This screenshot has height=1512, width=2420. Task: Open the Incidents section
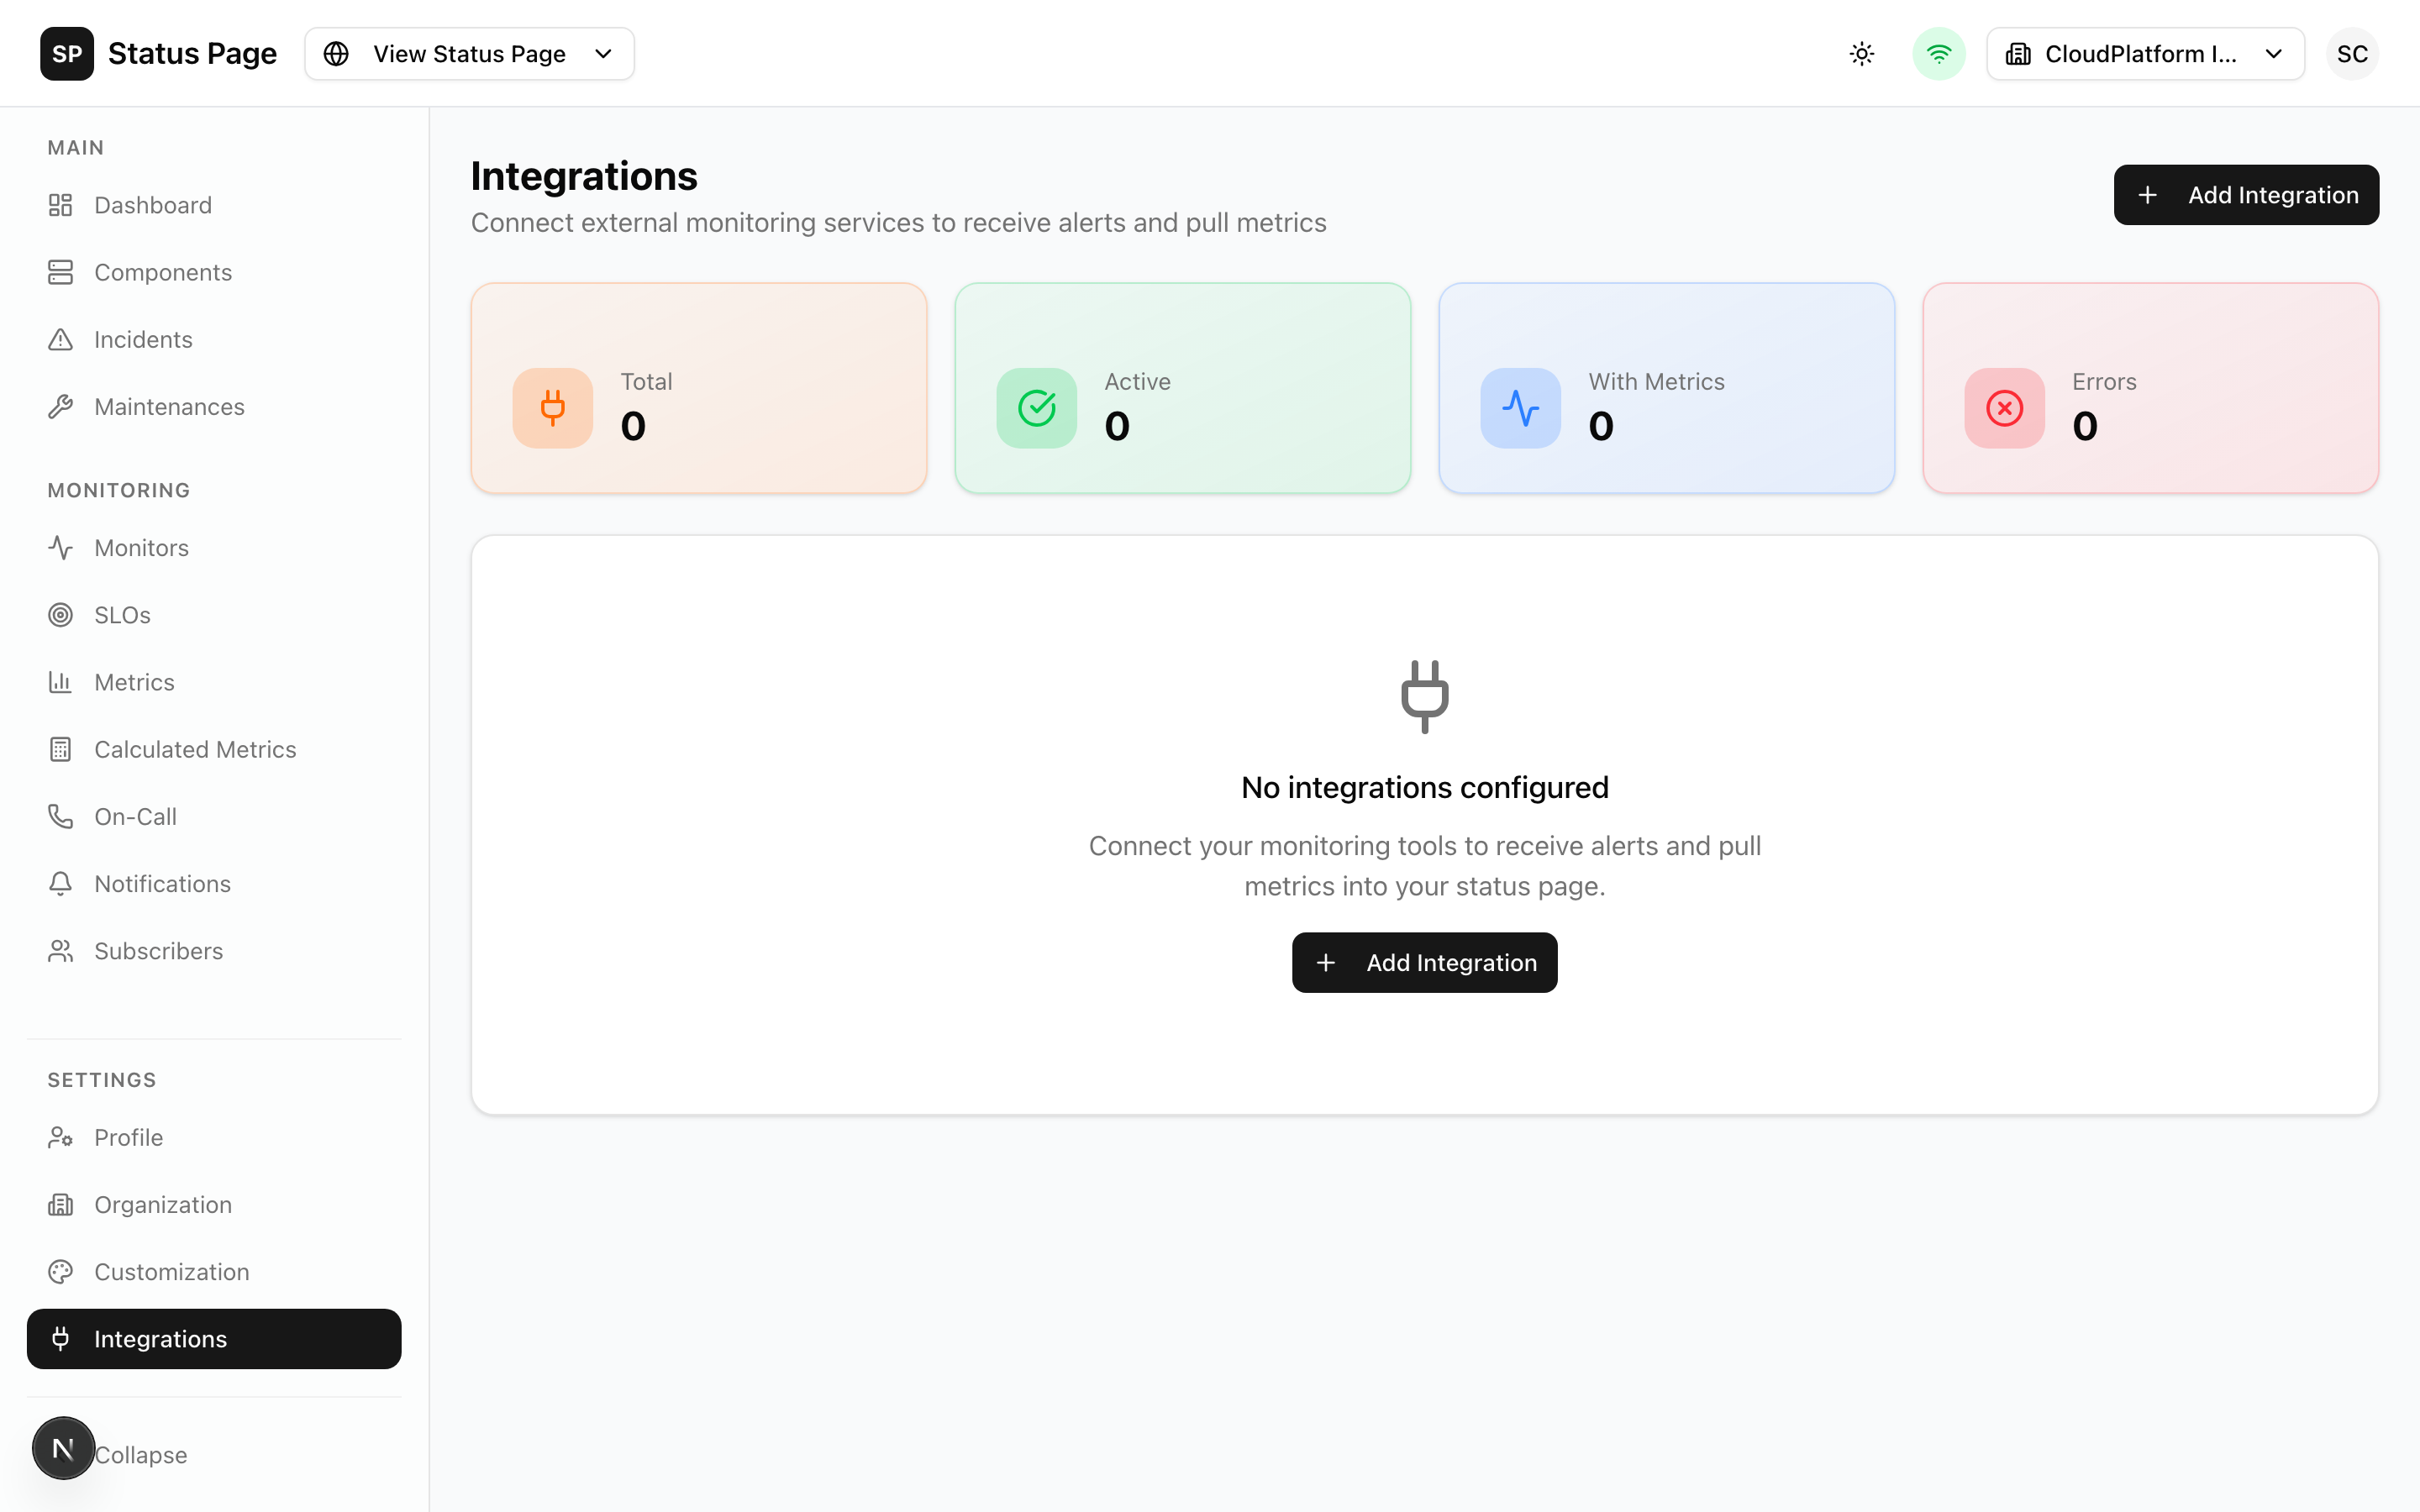[143, 339]
